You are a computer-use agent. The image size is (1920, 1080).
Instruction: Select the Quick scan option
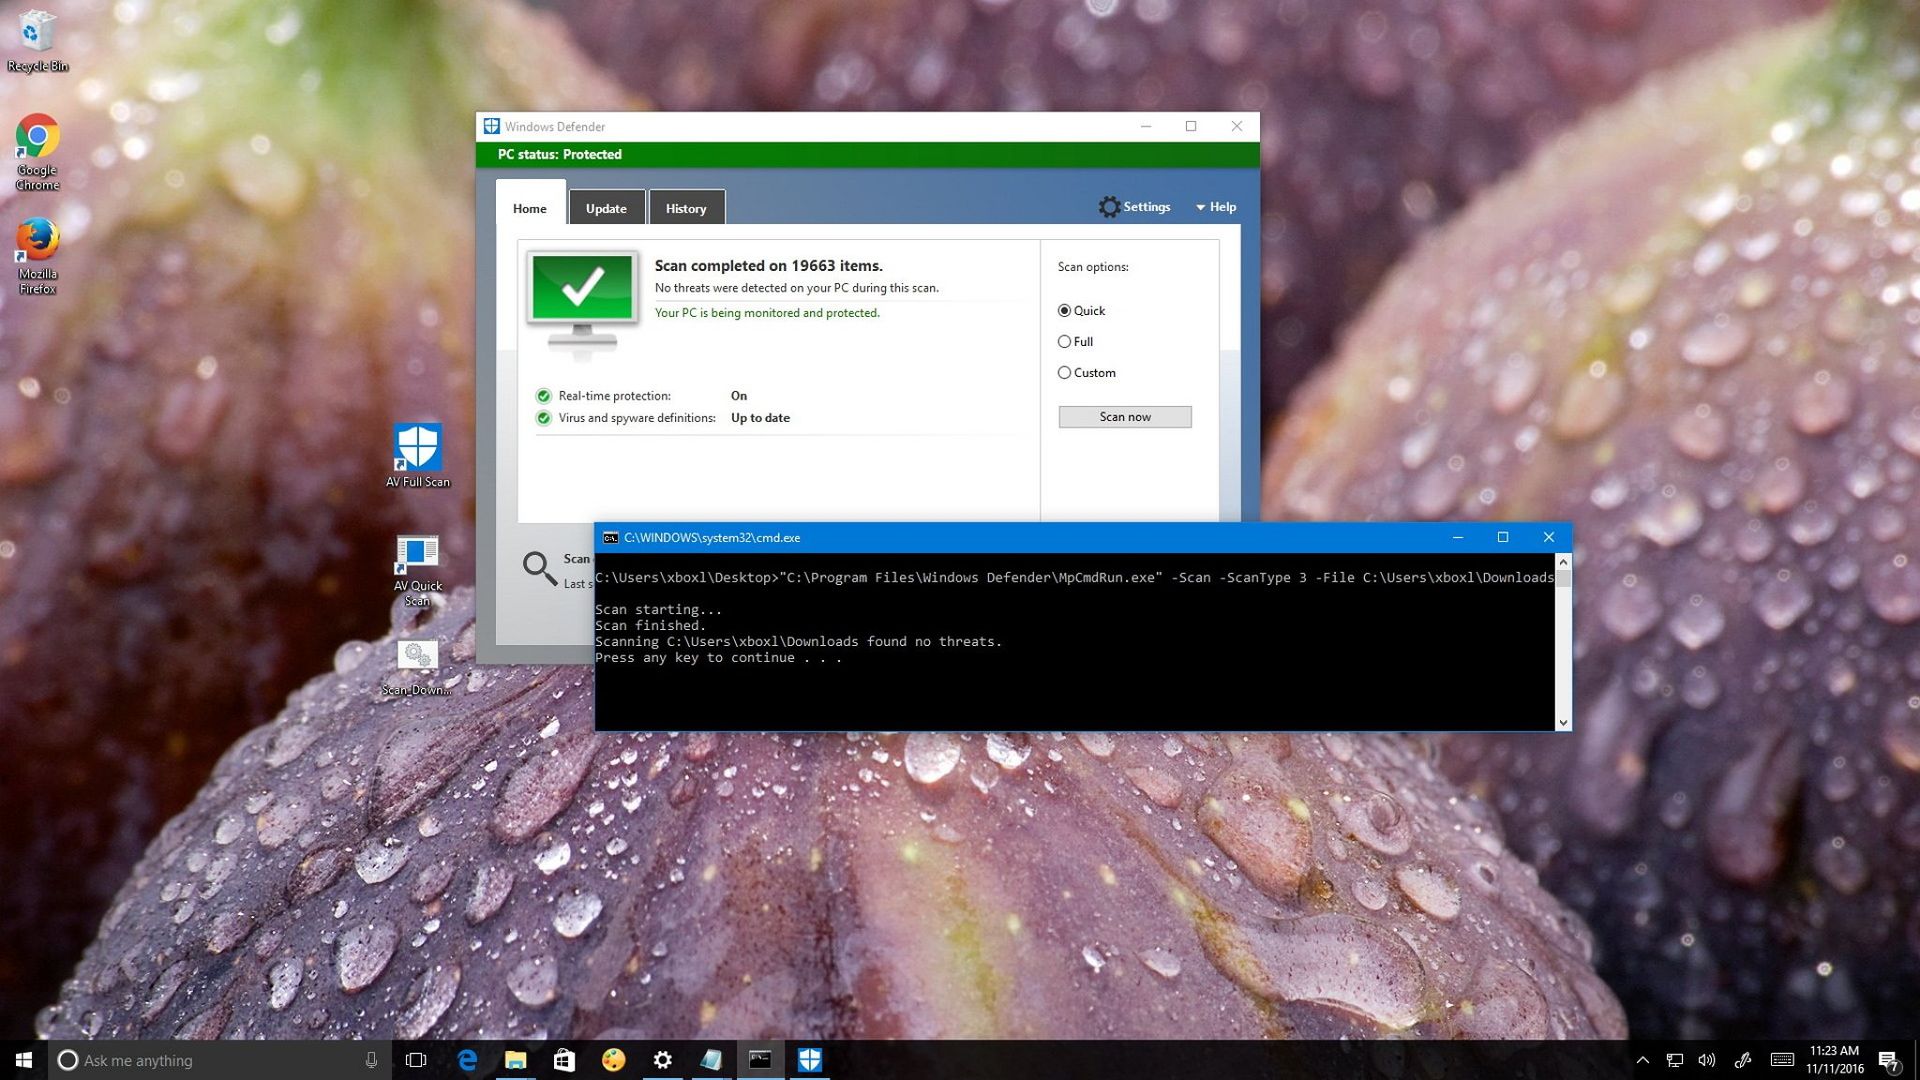(x=1064, y=311)
